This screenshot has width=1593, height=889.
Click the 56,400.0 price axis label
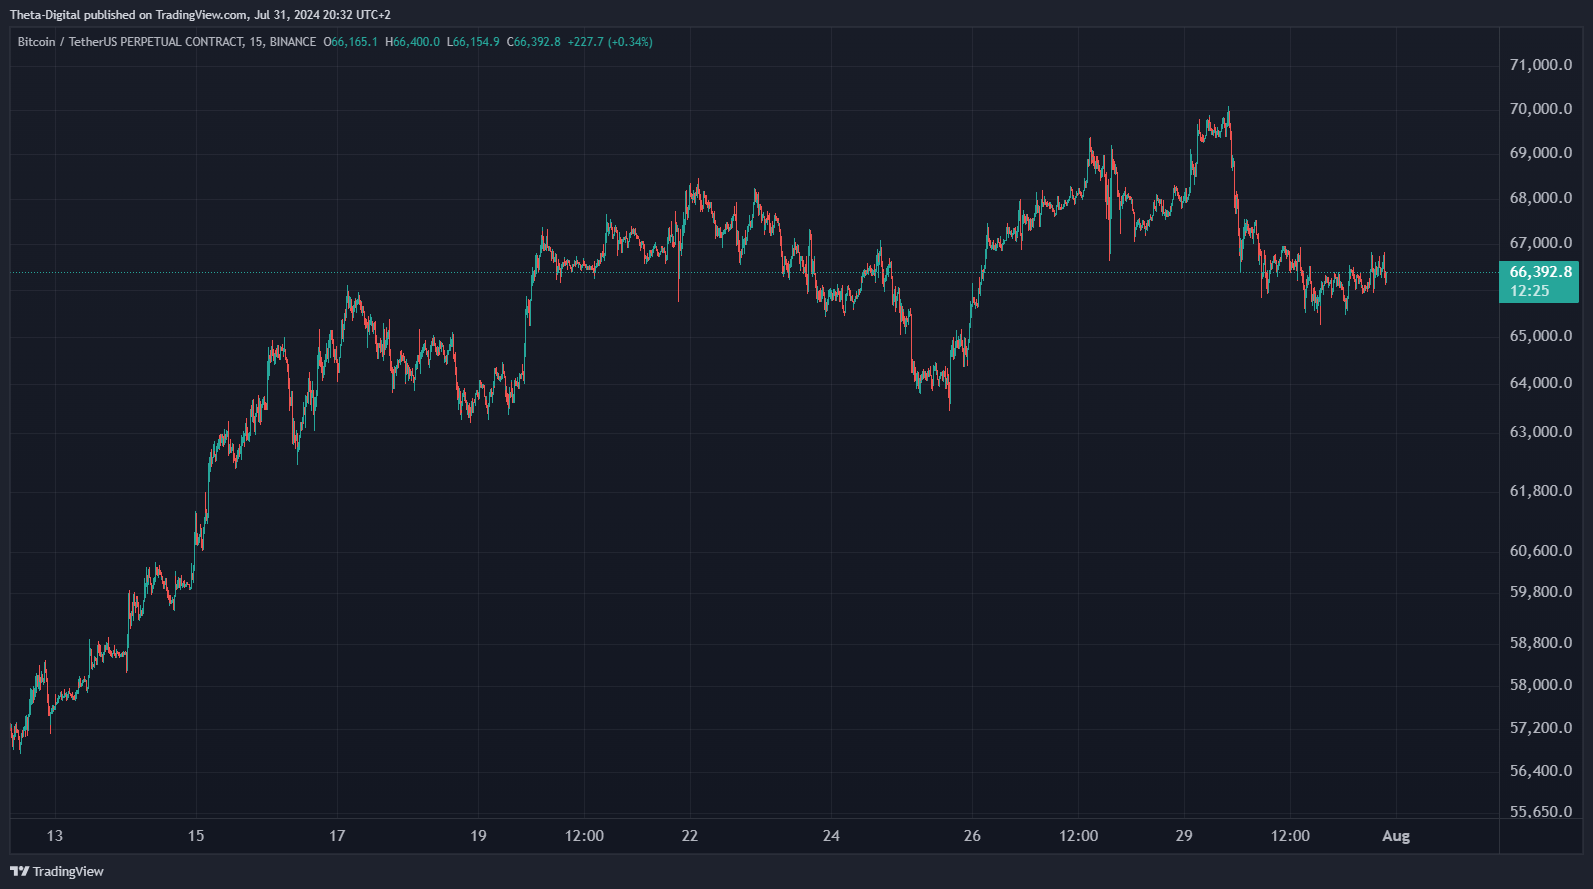[x=1541, y=771]
